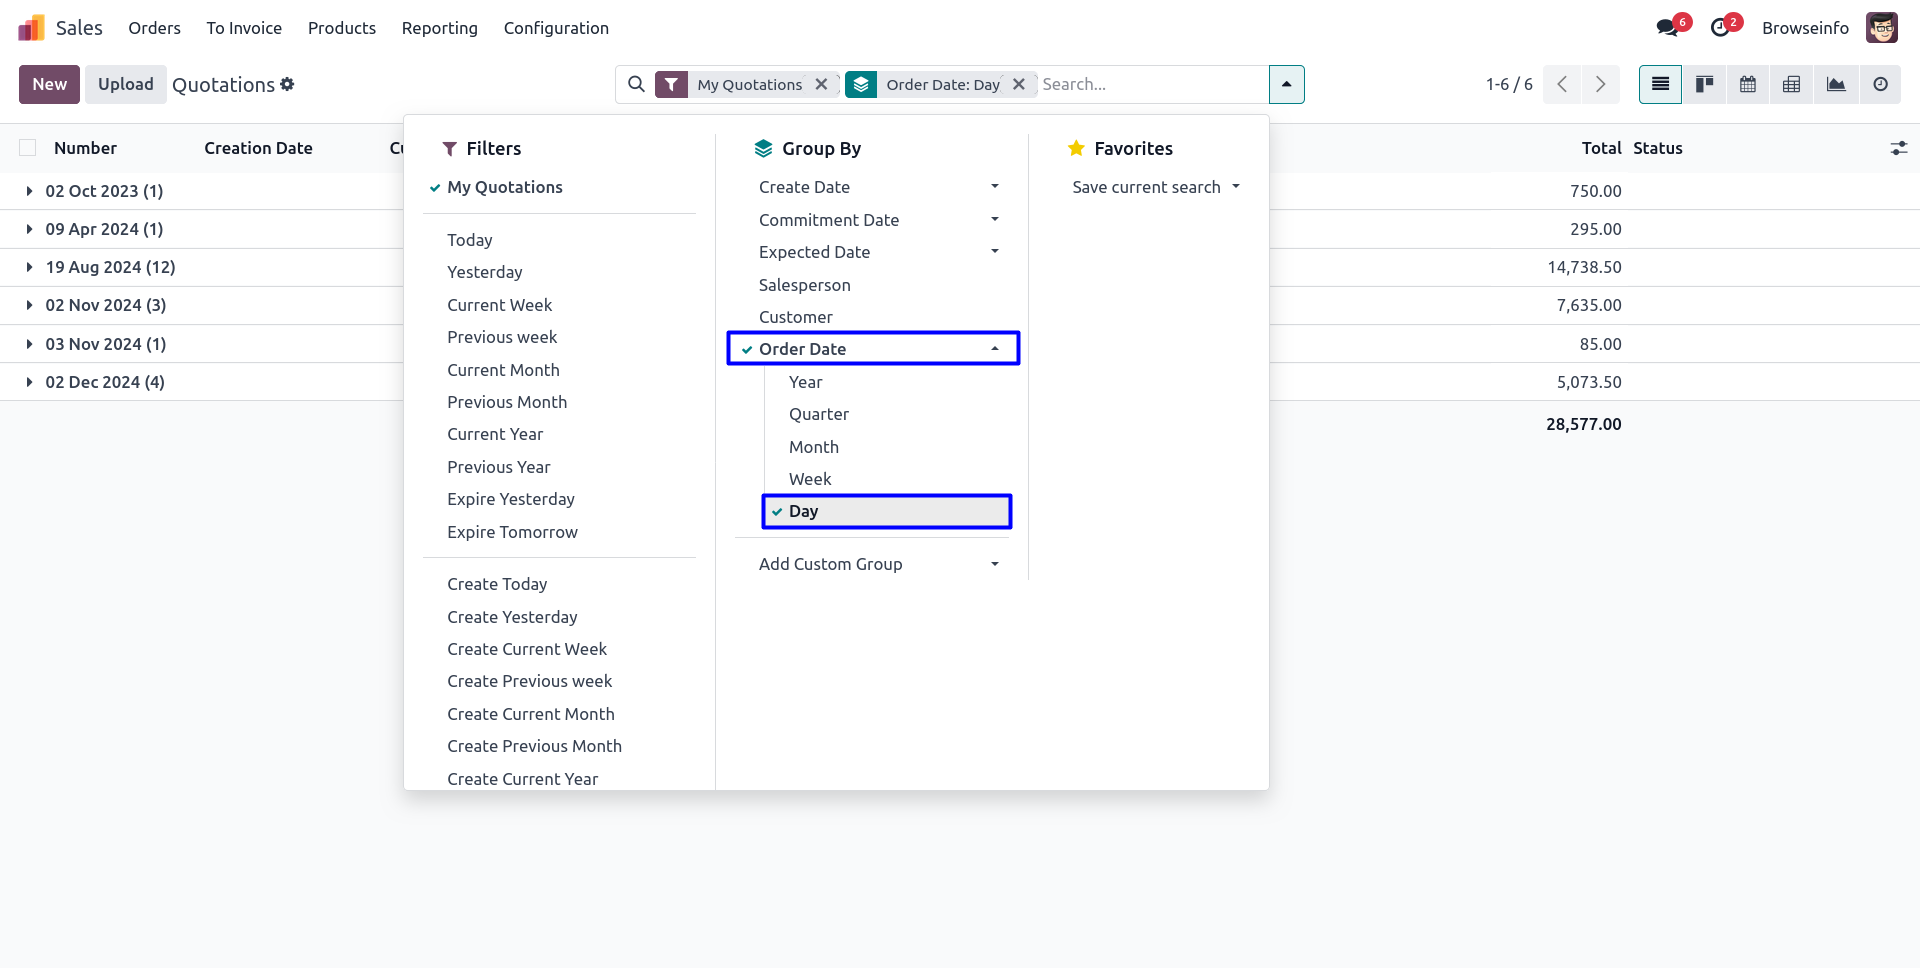This screenshot has height=968, width=1920.
Task: Focus the Search input field
Action: click(x=1150, y=85)
